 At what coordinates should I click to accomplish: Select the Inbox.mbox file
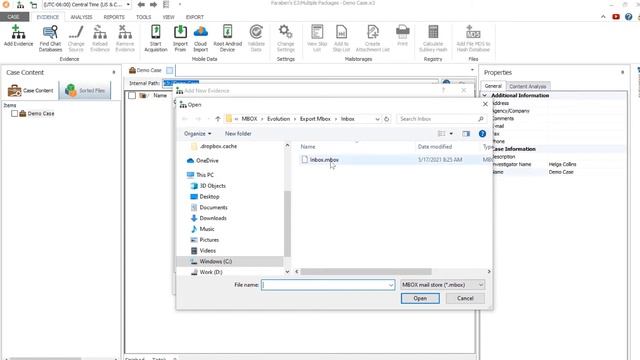324,160
